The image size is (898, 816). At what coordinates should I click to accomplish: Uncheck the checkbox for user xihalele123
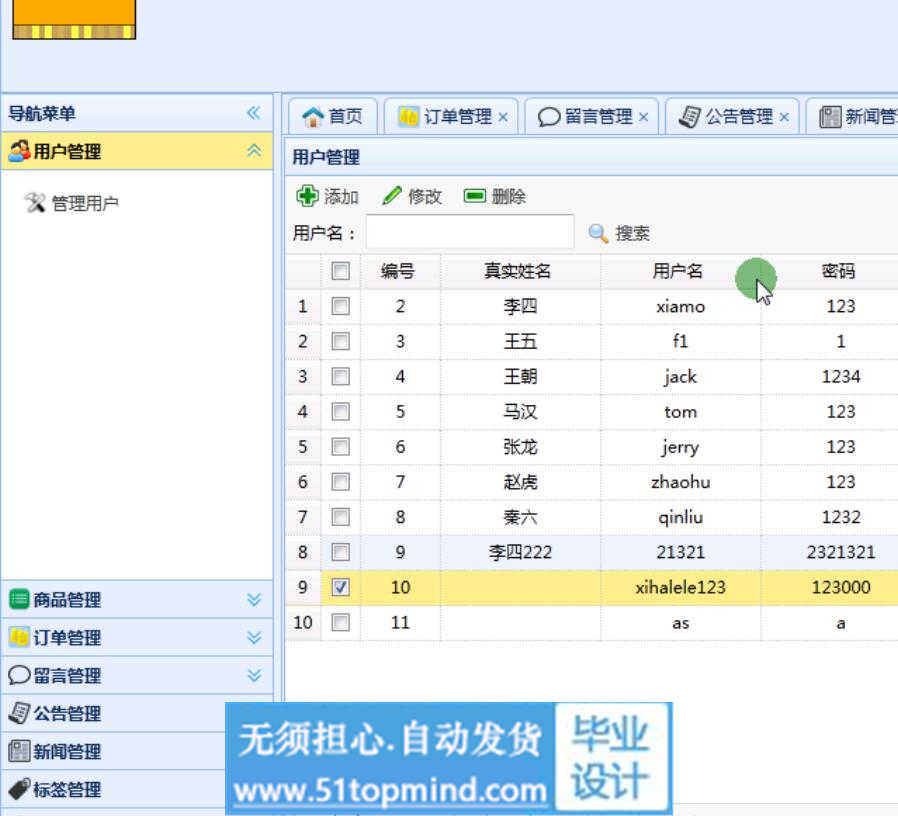click(x=341, y=588)
